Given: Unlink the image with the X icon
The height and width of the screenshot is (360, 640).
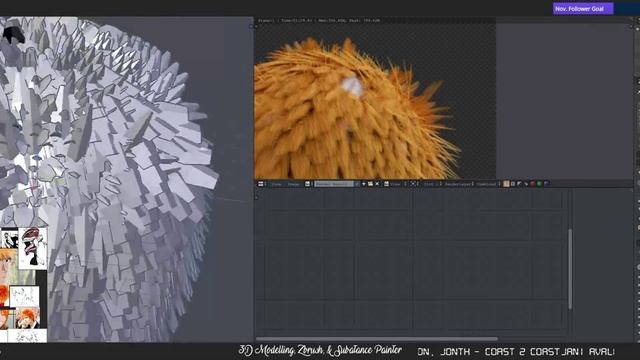Looking at the screenshot, I should point(377,184).
